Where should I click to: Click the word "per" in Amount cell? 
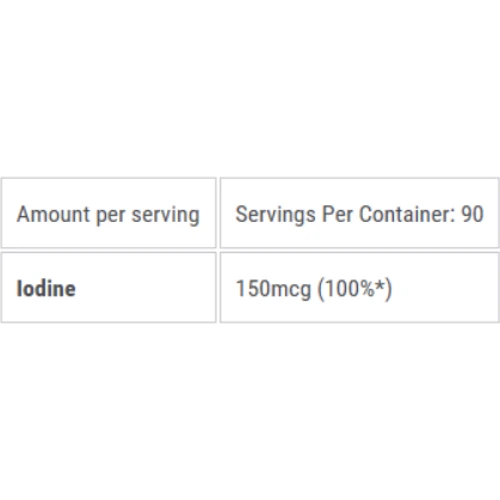(110, 217)
